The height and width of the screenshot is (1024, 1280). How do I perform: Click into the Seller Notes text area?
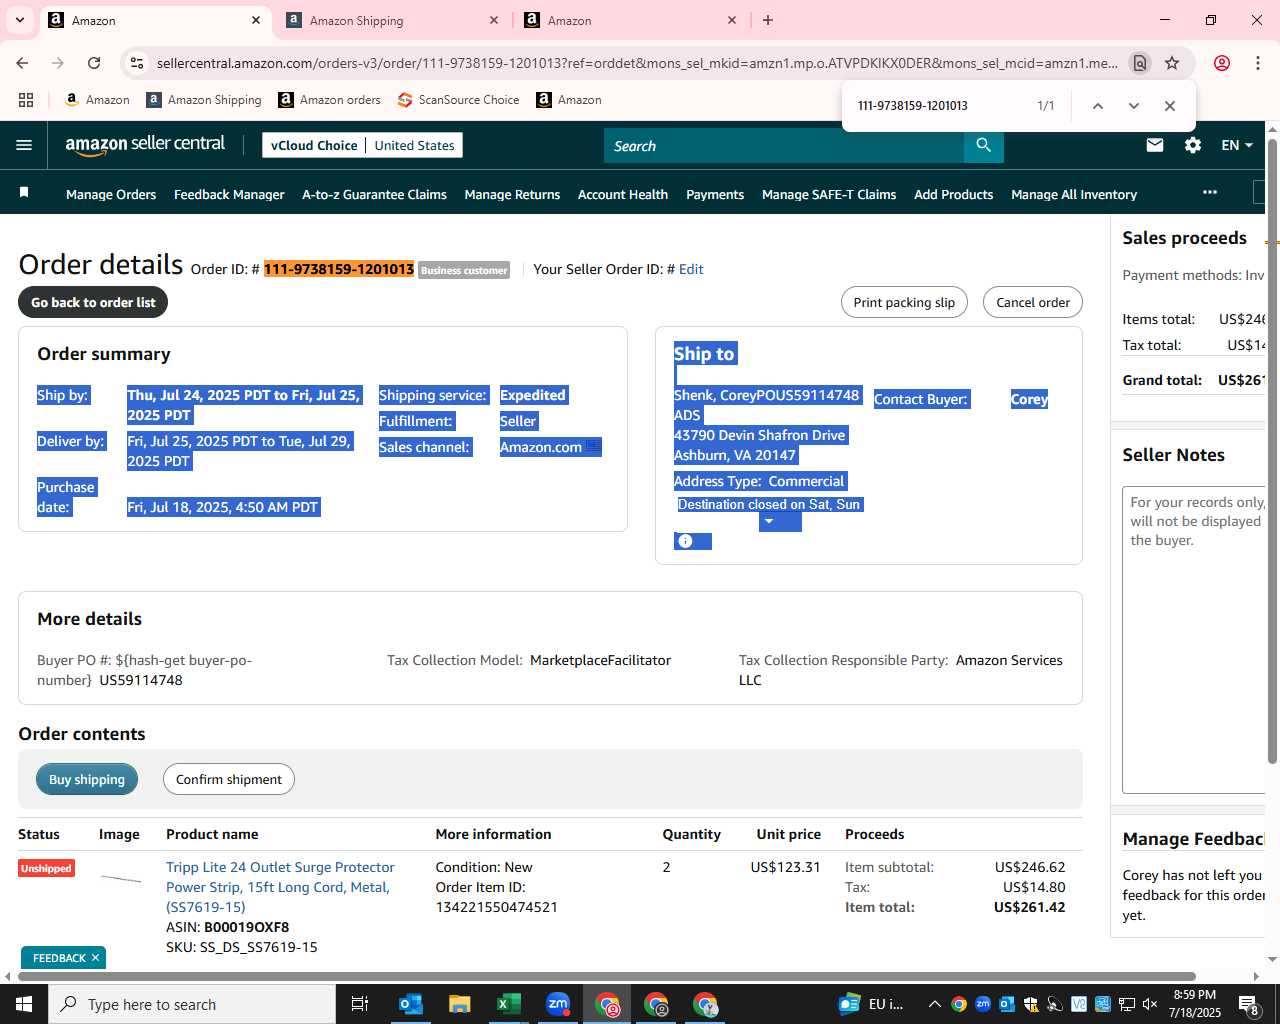(x=1194, y=640)
